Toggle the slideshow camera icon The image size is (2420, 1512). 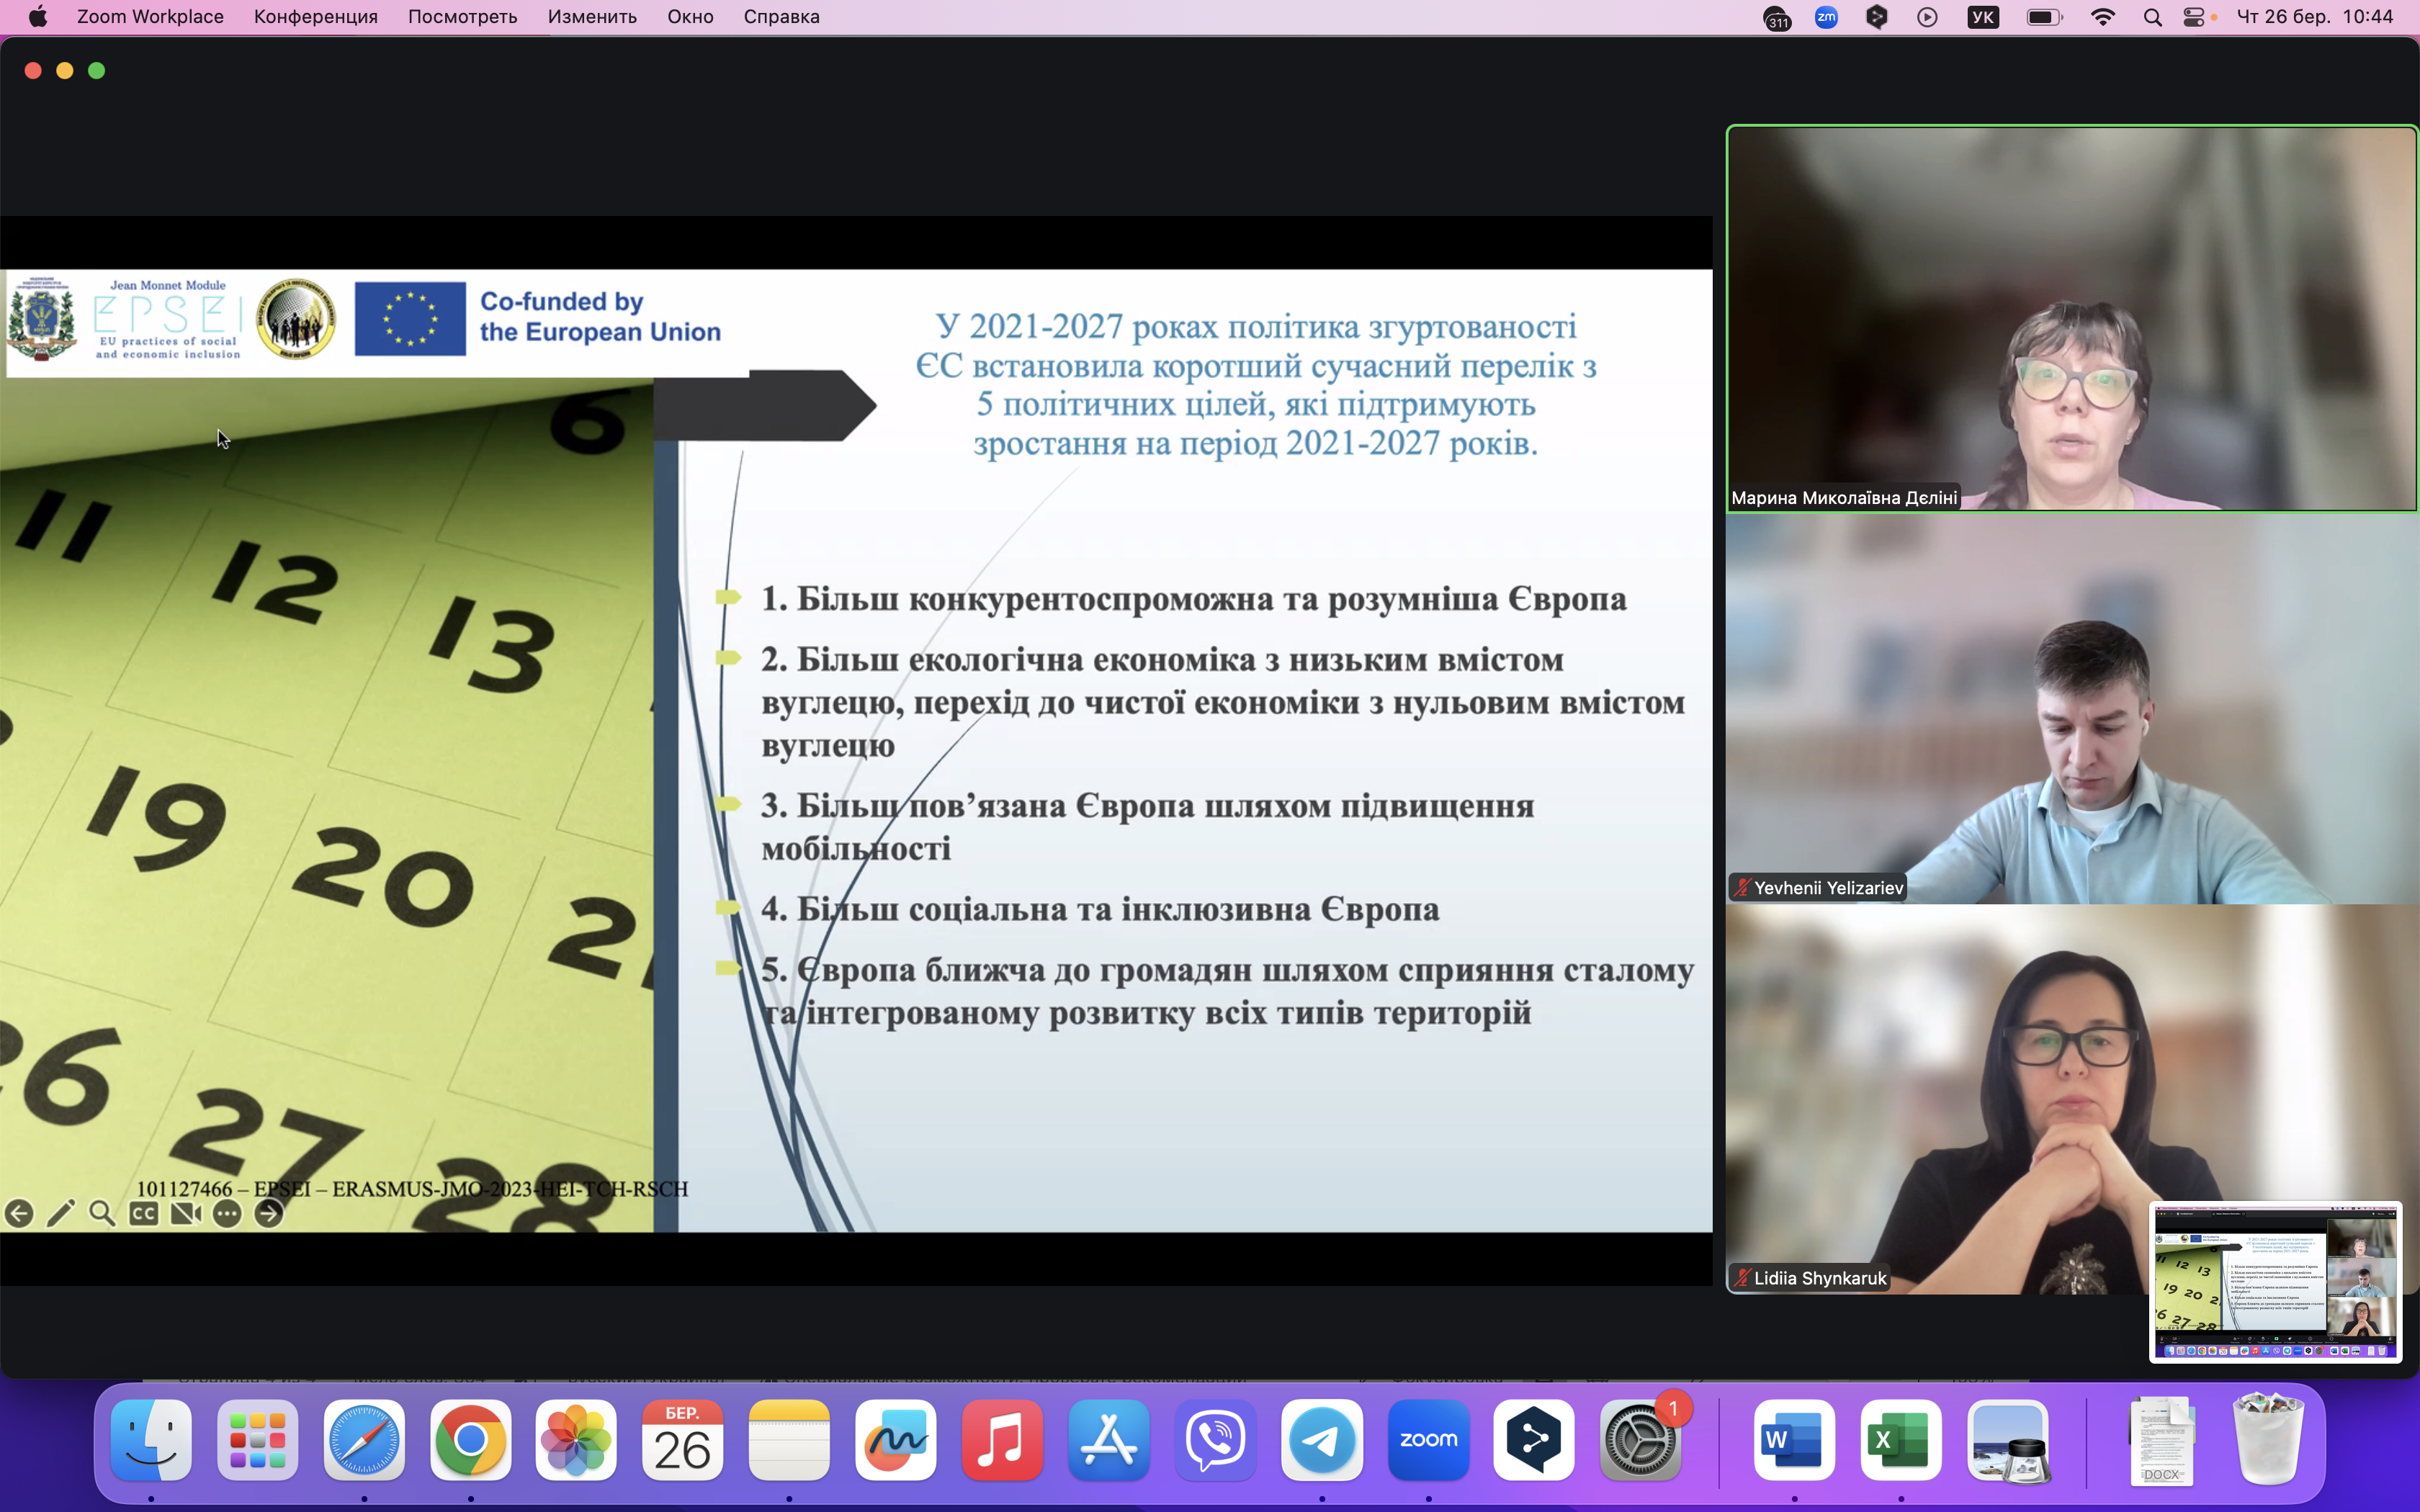click(186, 1214)
